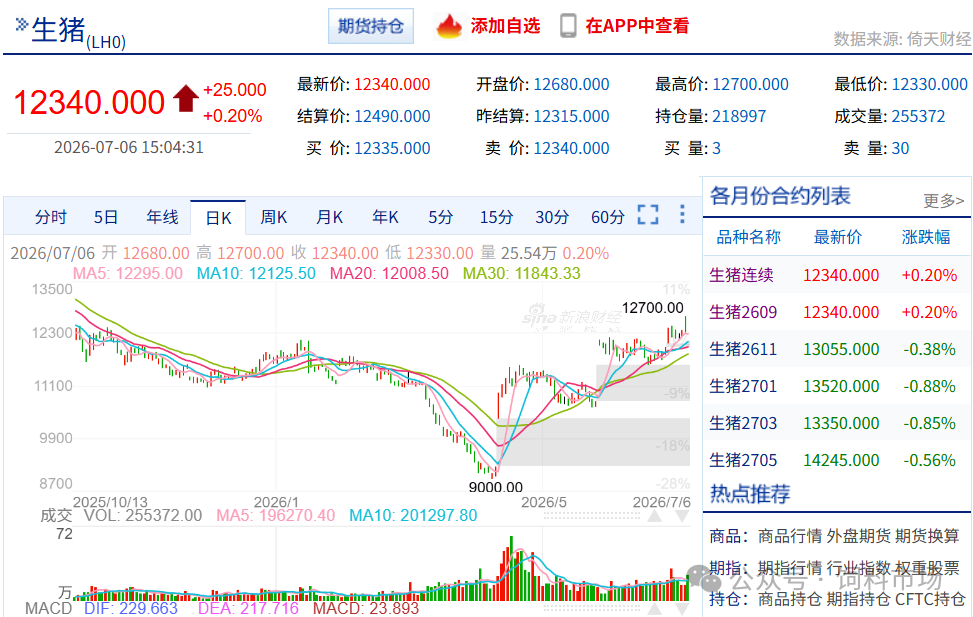Click the 热点推荐 heading

point(750,494)
